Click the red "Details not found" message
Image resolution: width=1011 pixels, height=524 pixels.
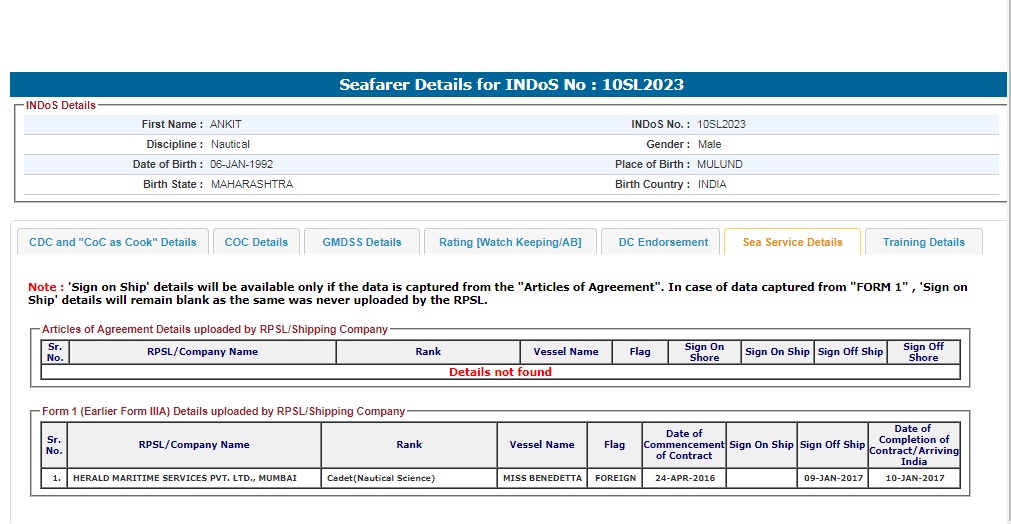(x=500, y=372)
